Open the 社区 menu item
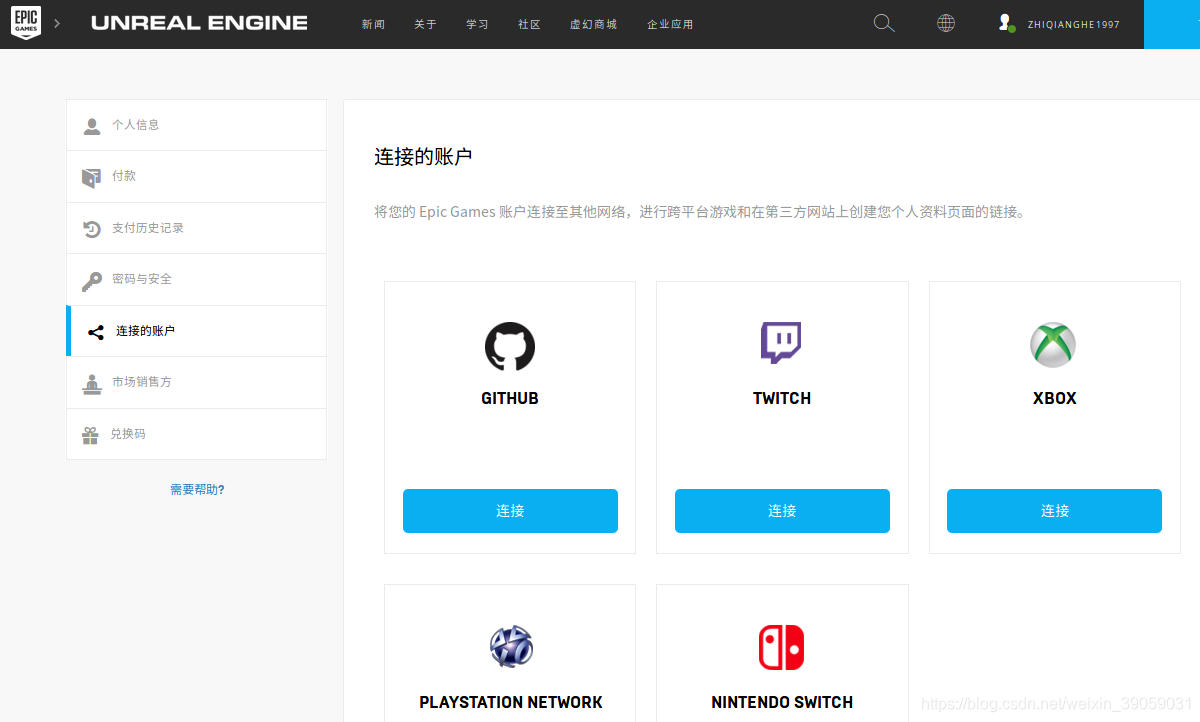The width and height of the screenshot is (1200, 722). point(529,24)
